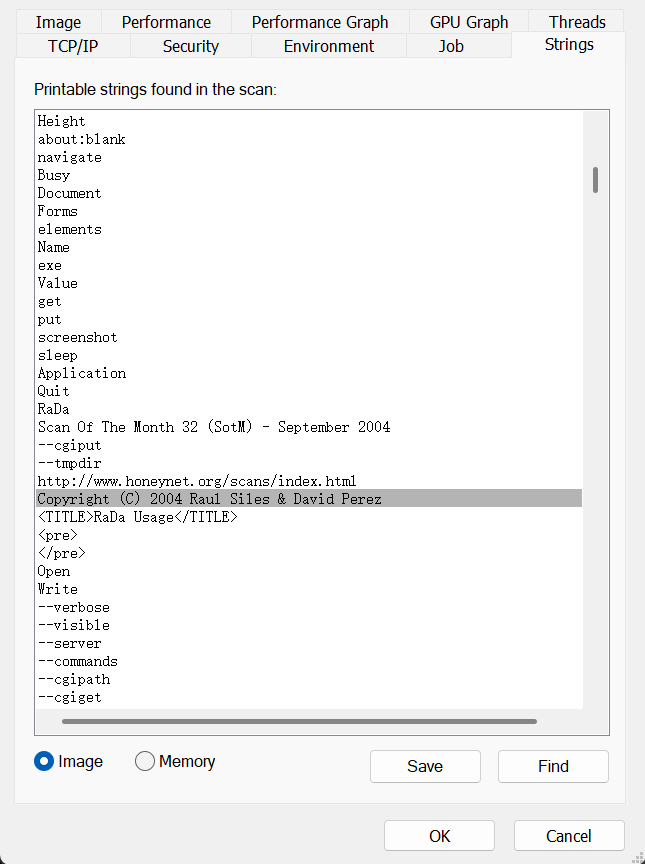Select the Strings tab

pos(569,44)
